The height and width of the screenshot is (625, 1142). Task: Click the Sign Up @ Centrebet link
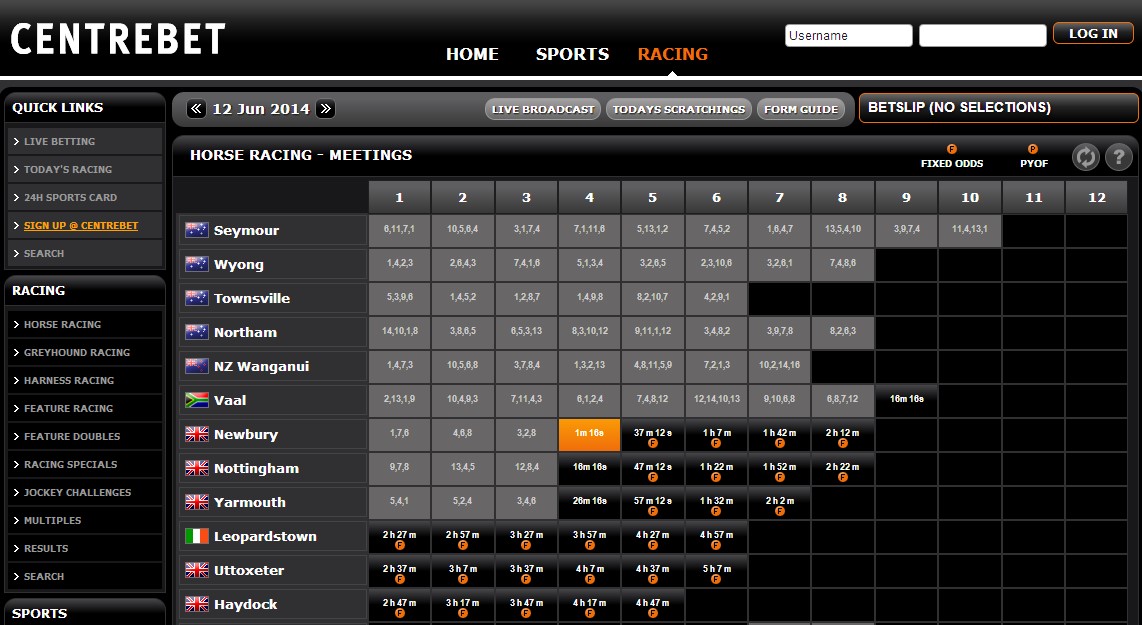(x=81, y=226)
